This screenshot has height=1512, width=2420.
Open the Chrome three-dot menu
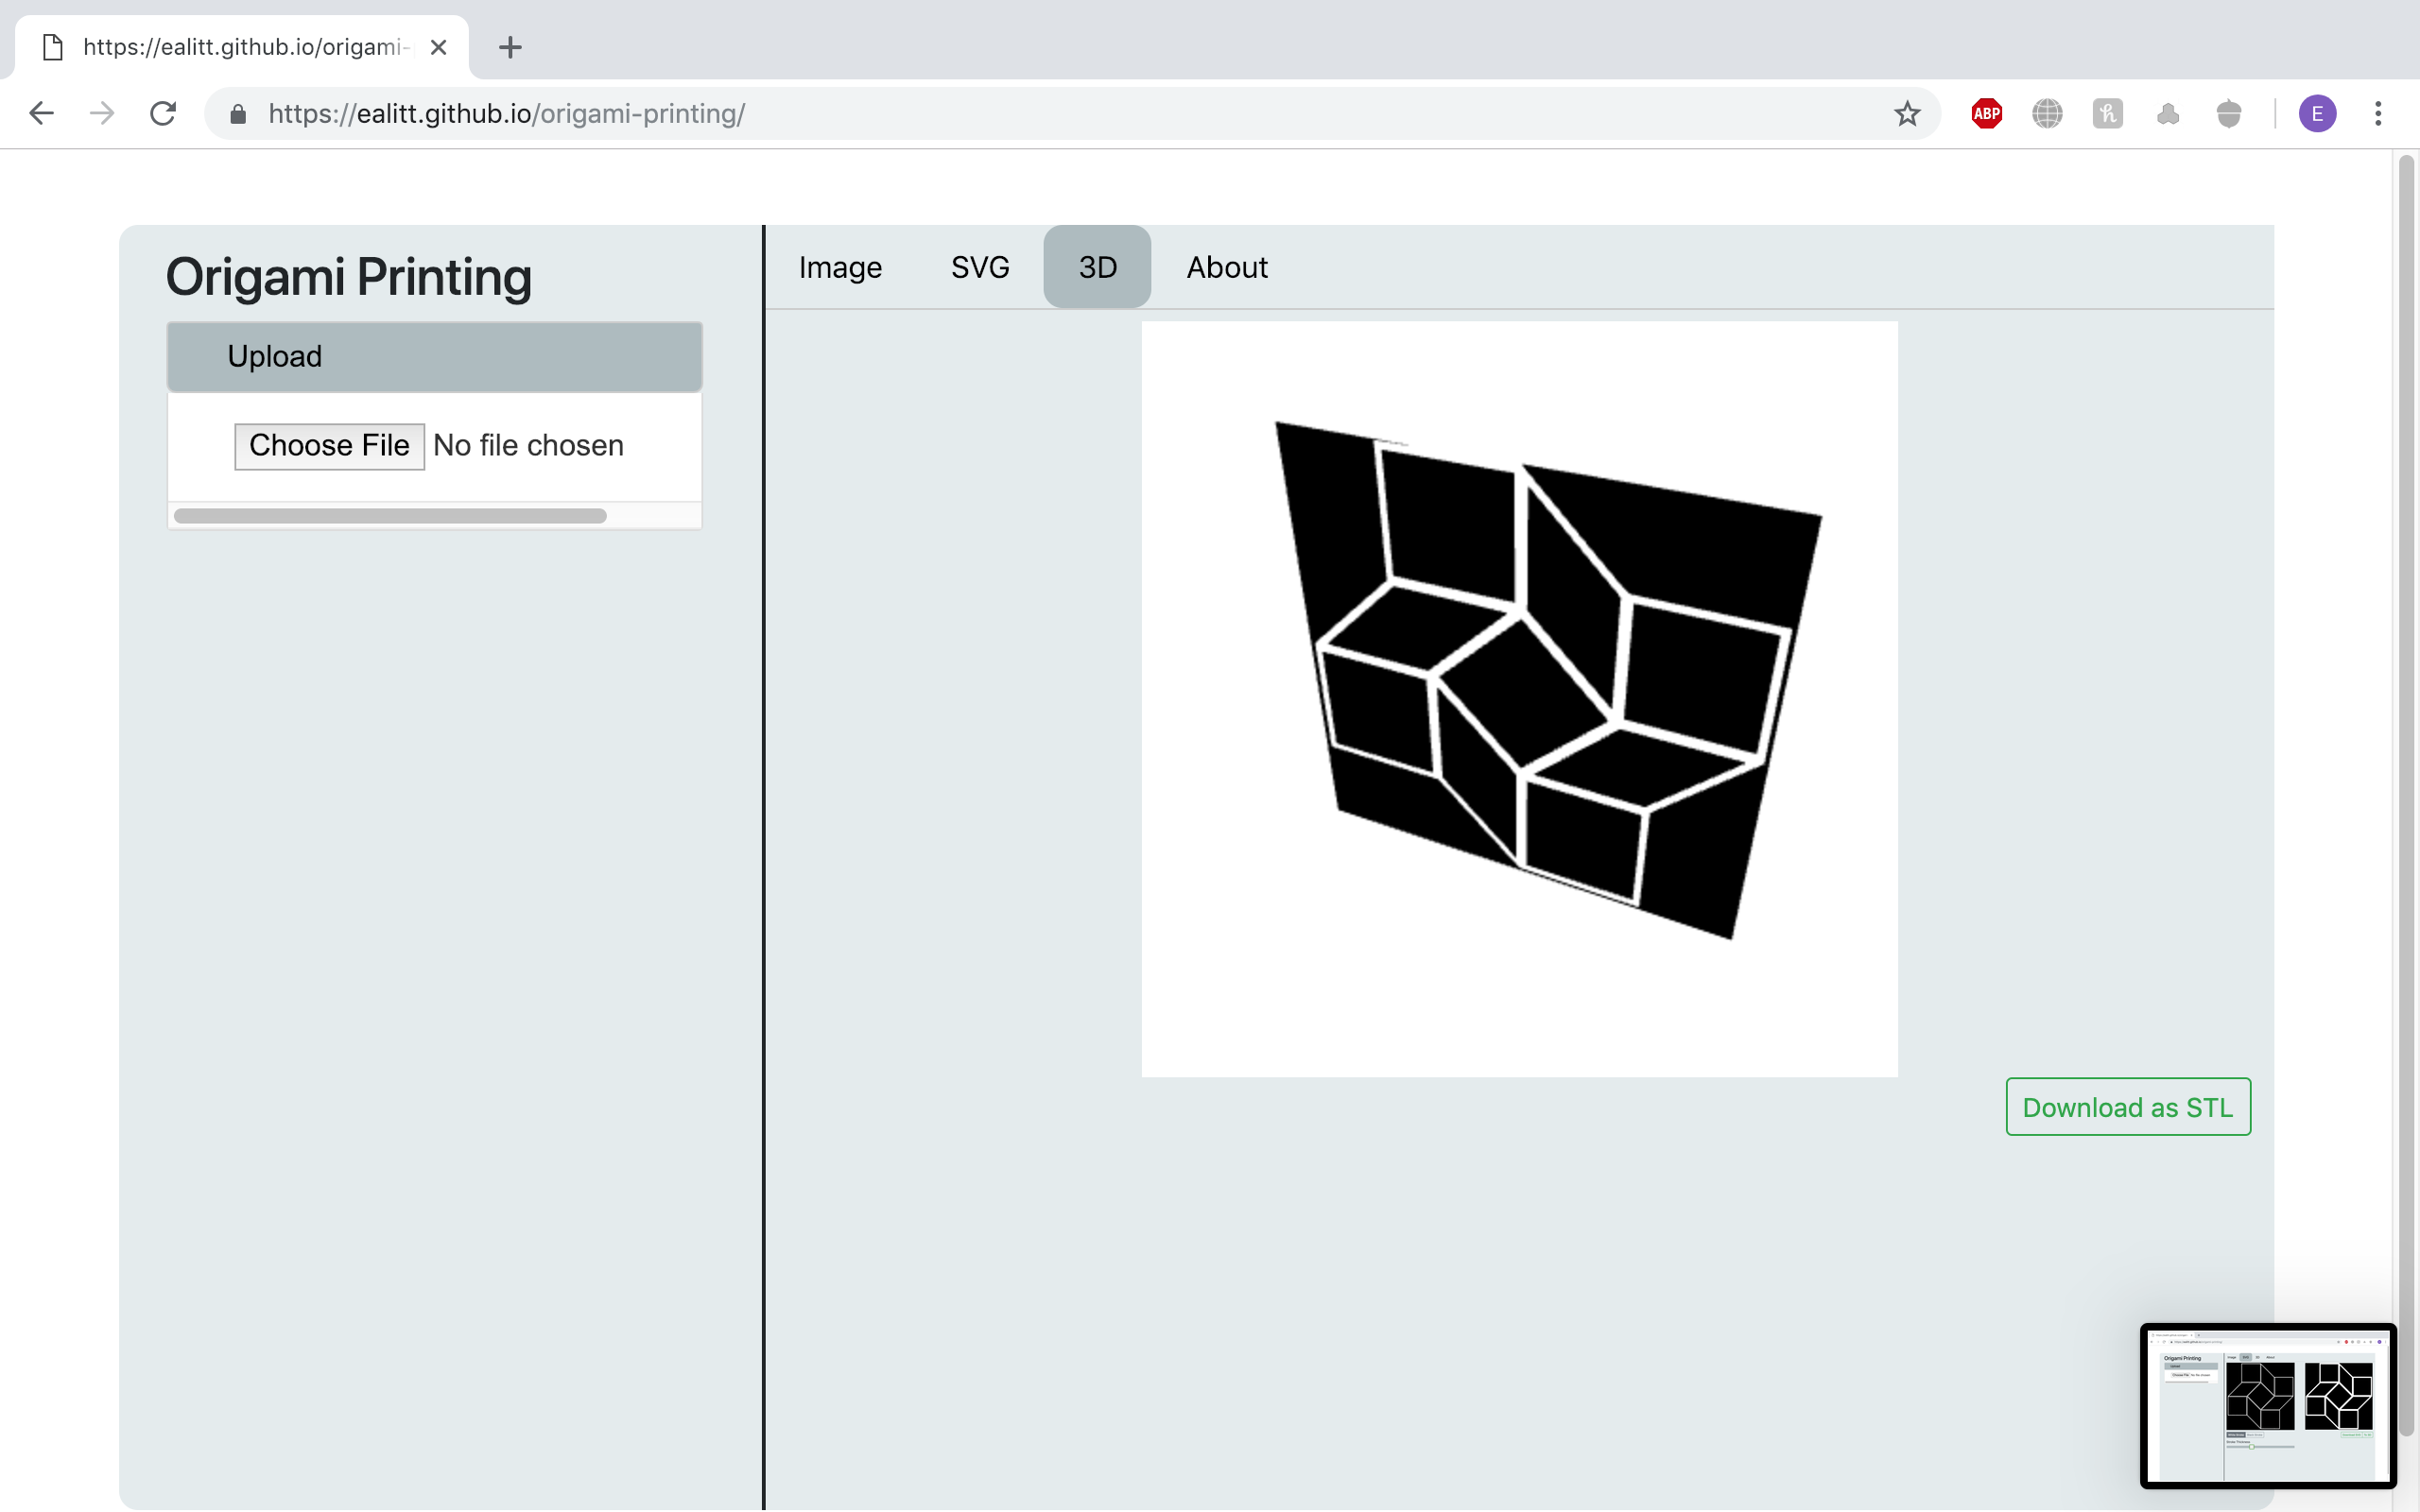pos(2379,113)
